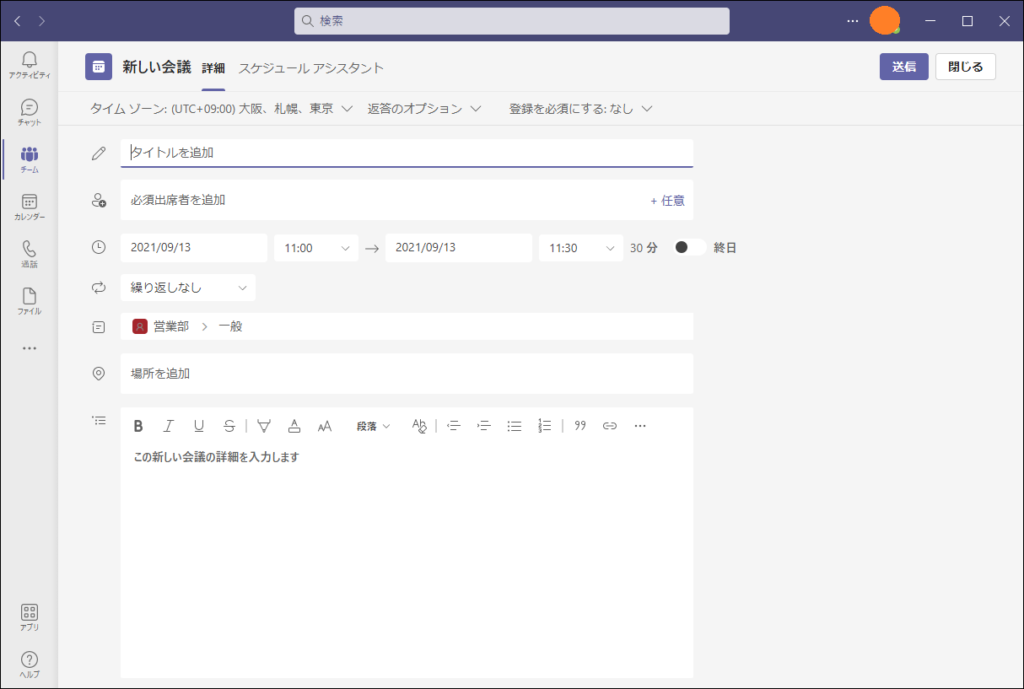Screen dimensions: 1024x689
Task: Click the search (検索) box
Action: [x=512, y=21]
